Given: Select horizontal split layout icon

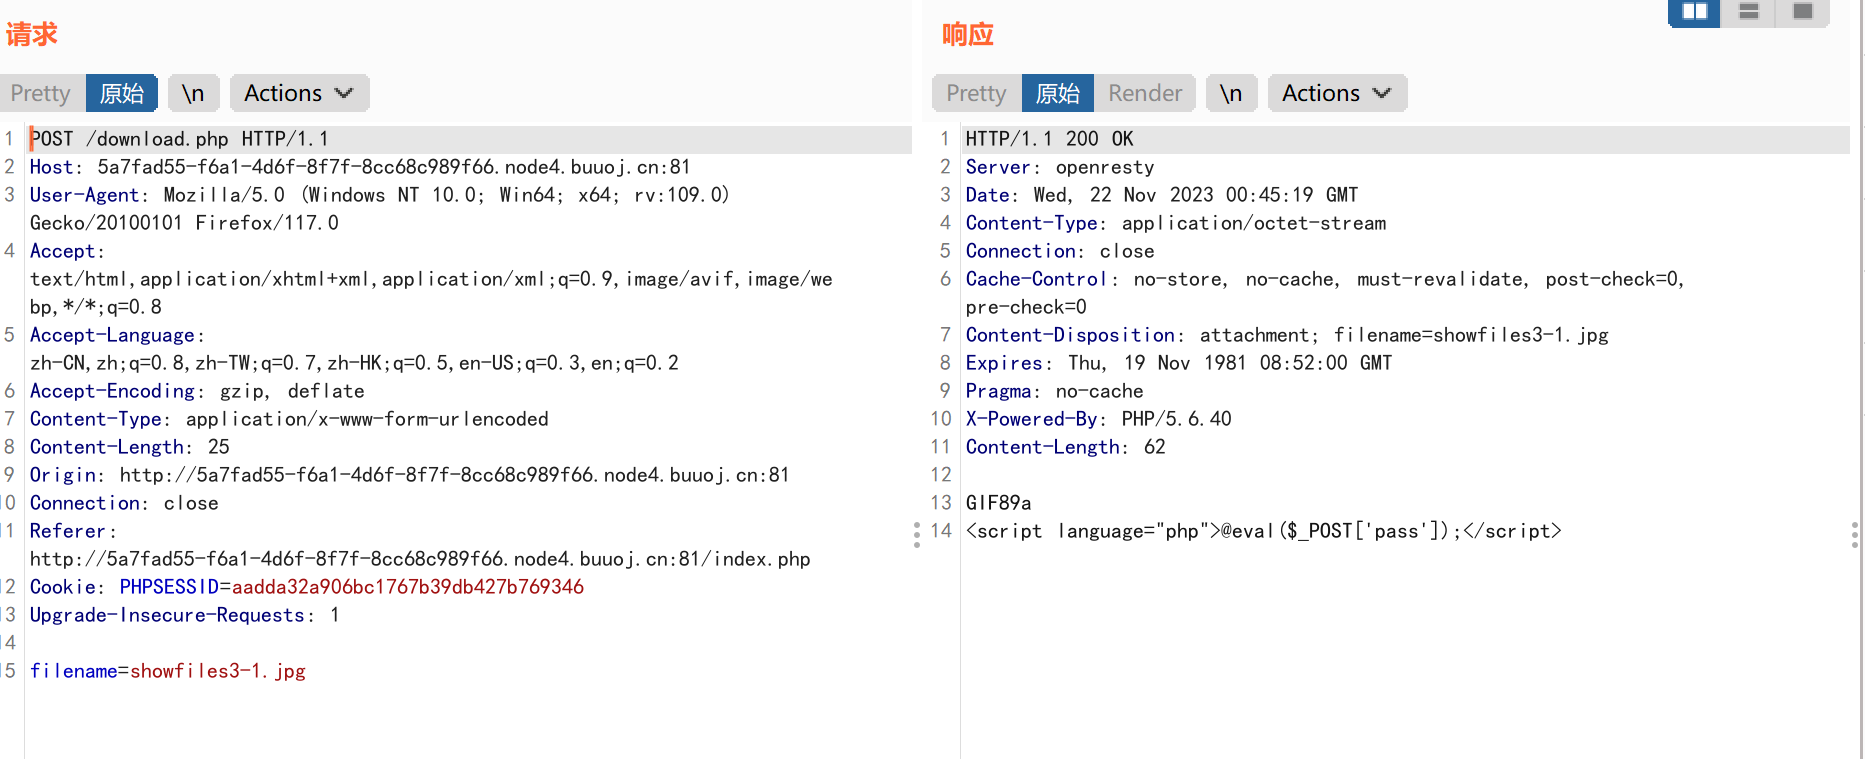Looking at the screenshot, I should (1748, 12).
